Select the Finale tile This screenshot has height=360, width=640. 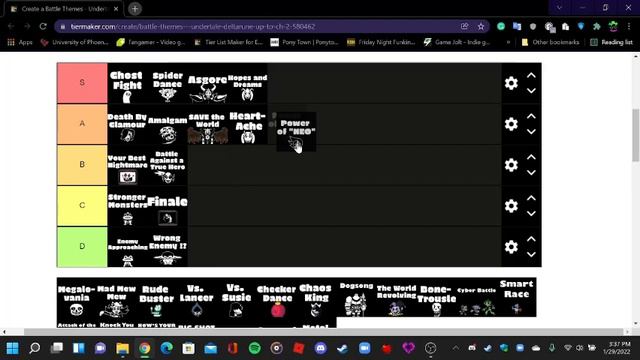pyautogui.click(x=167, y=206)
